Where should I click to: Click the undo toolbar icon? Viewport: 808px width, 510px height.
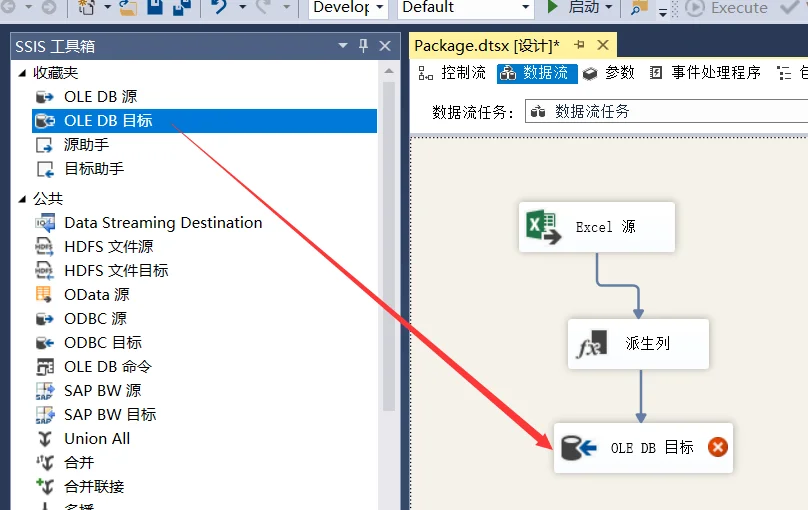tap(219, 7)
